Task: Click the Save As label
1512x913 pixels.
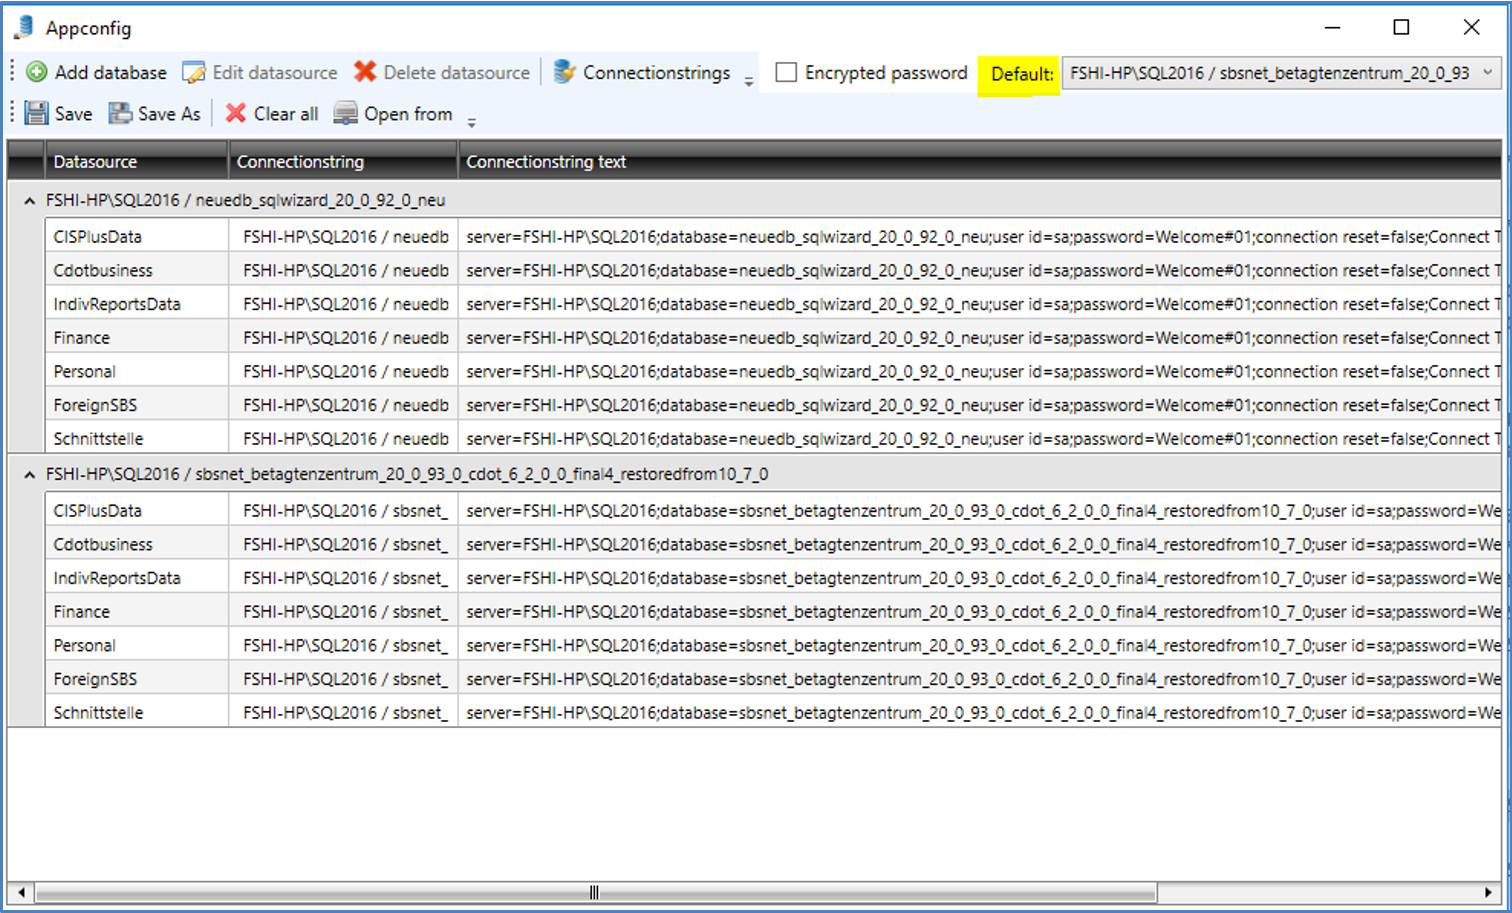Action: (169, 113)
